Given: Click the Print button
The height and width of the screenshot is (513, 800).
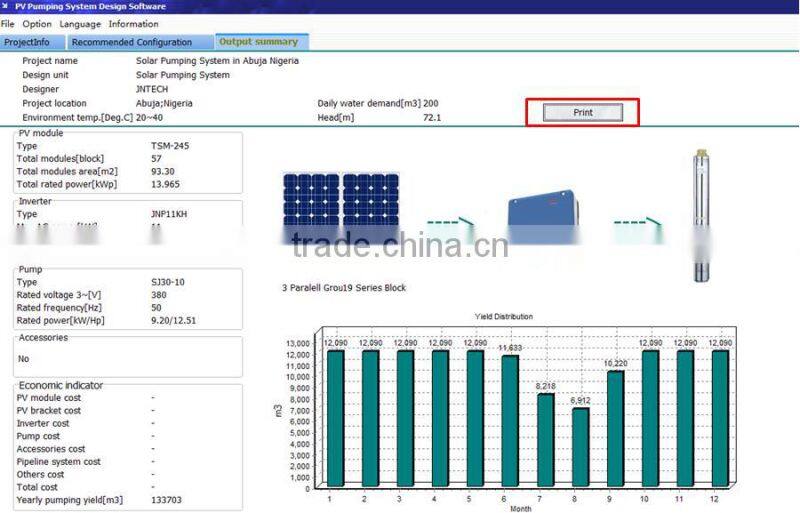Looking at the screenshot, I should 583,112.
